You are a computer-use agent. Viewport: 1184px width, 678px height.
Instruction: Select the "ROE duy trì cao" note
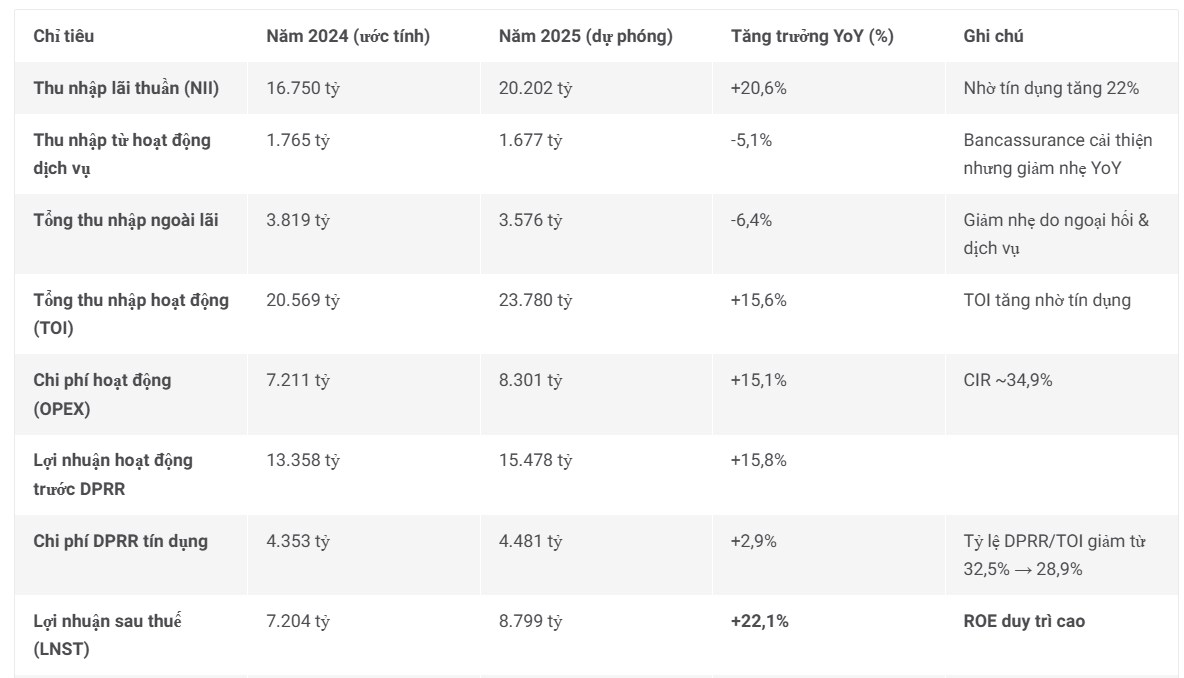tap(1023, 621)
